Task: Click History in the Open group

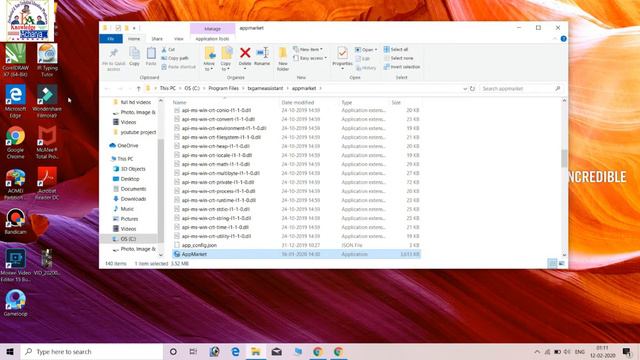Action: pyautogui.click(x=366, y=68)
